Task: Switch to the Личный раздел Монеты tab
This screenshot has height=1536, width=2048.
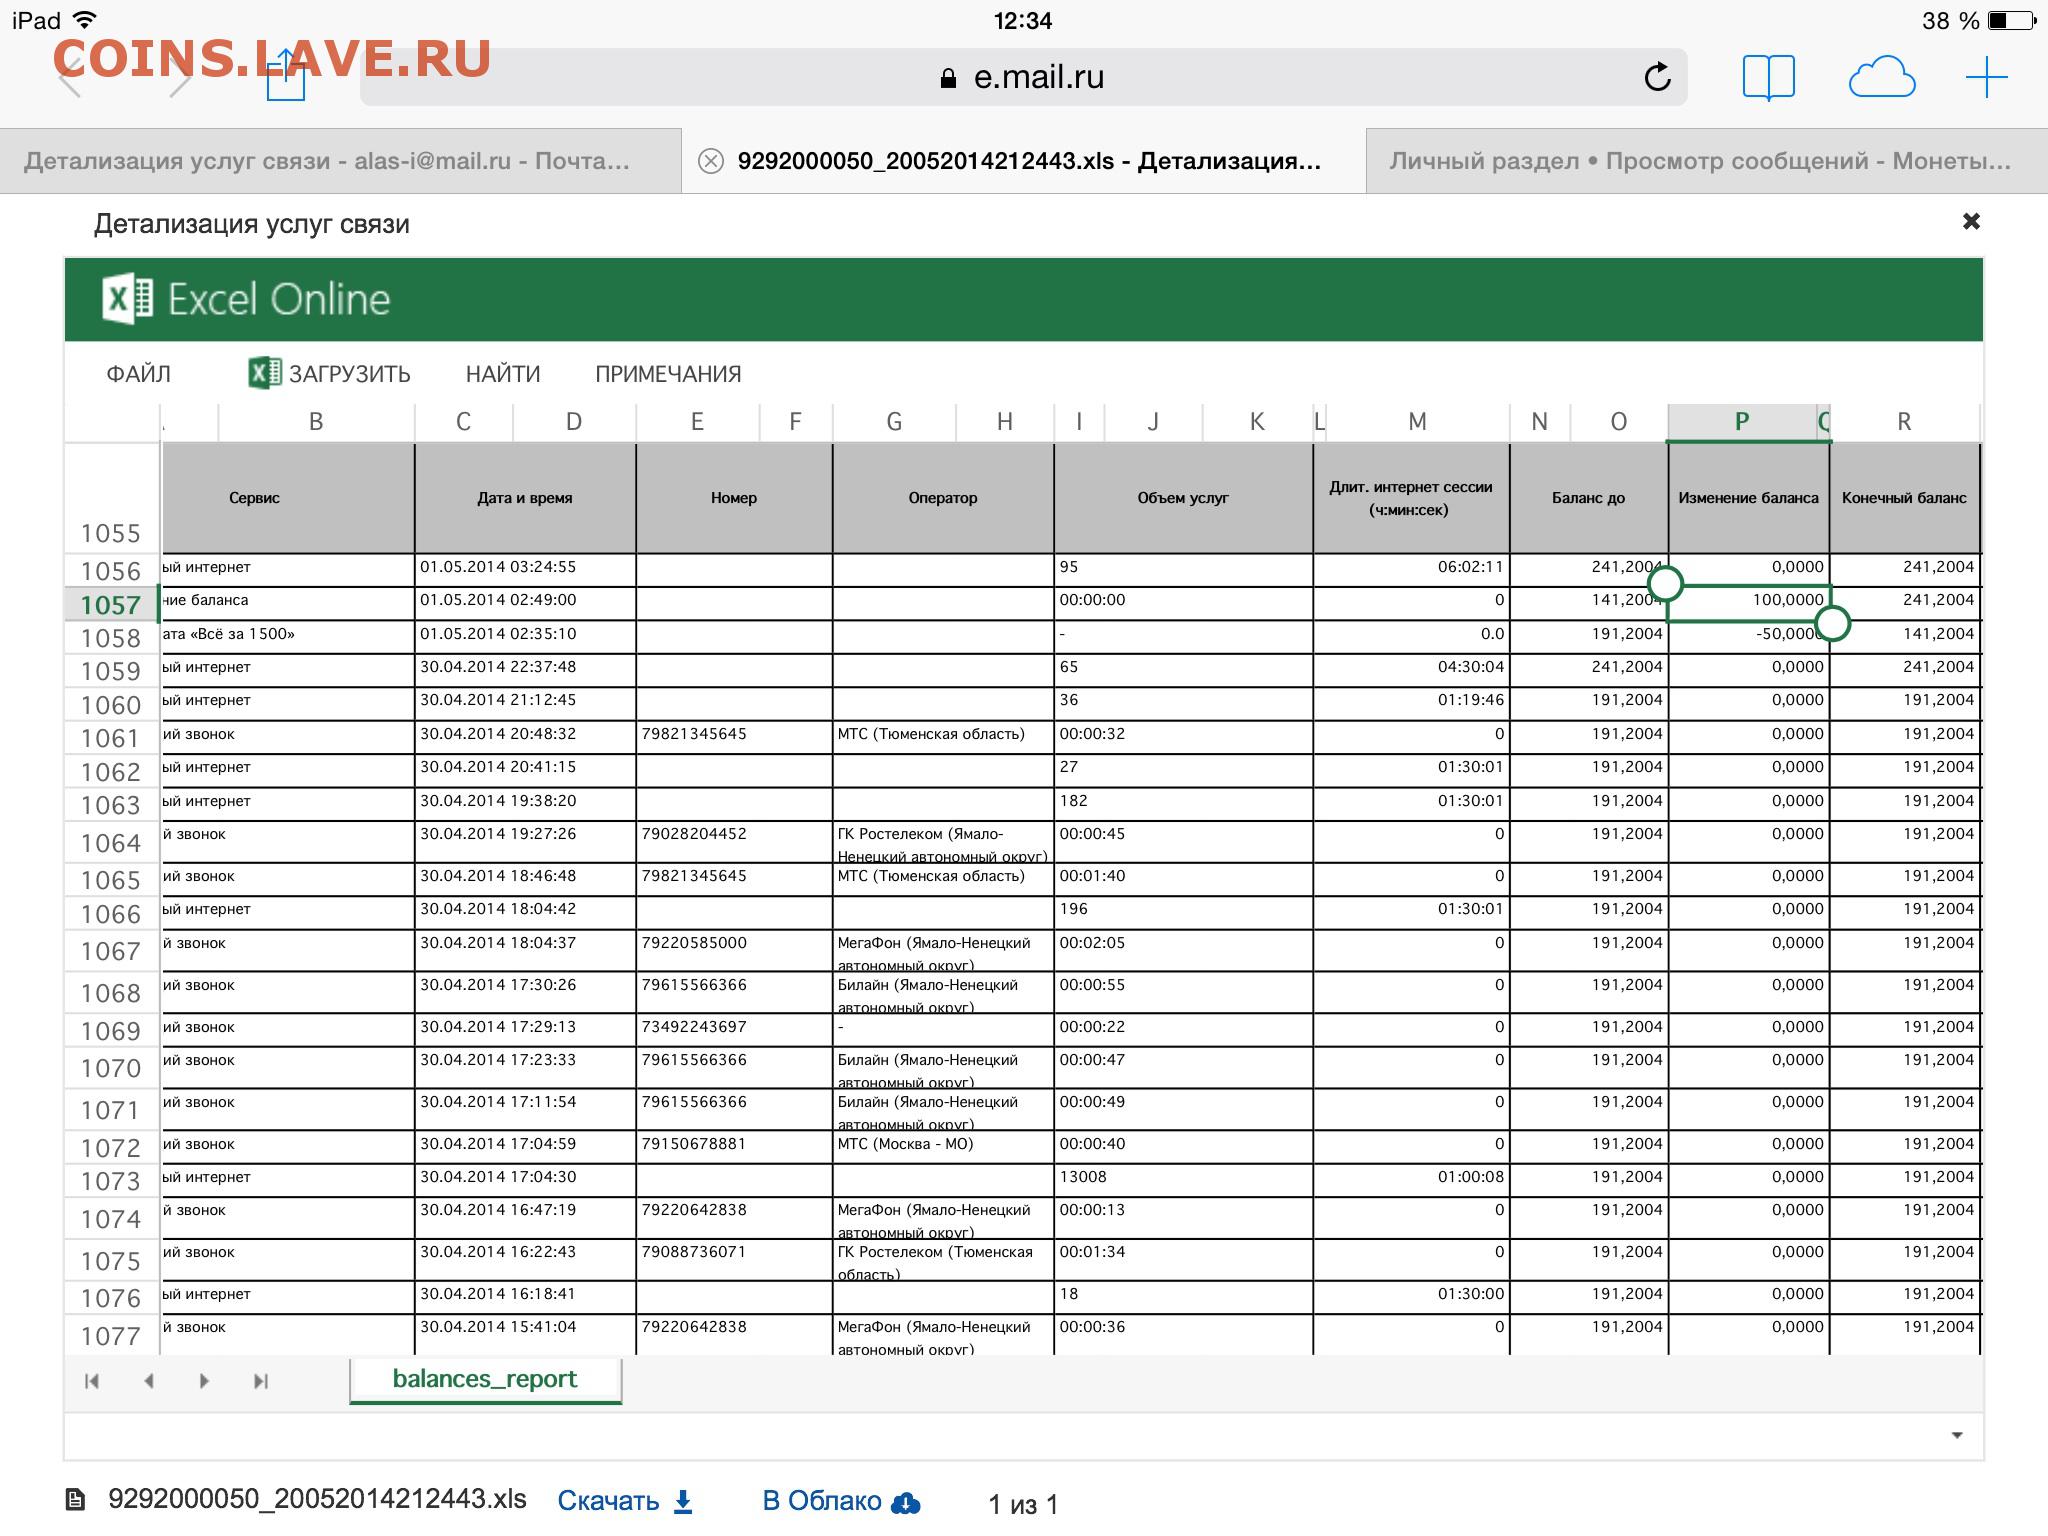Action: click(1707, 161)
